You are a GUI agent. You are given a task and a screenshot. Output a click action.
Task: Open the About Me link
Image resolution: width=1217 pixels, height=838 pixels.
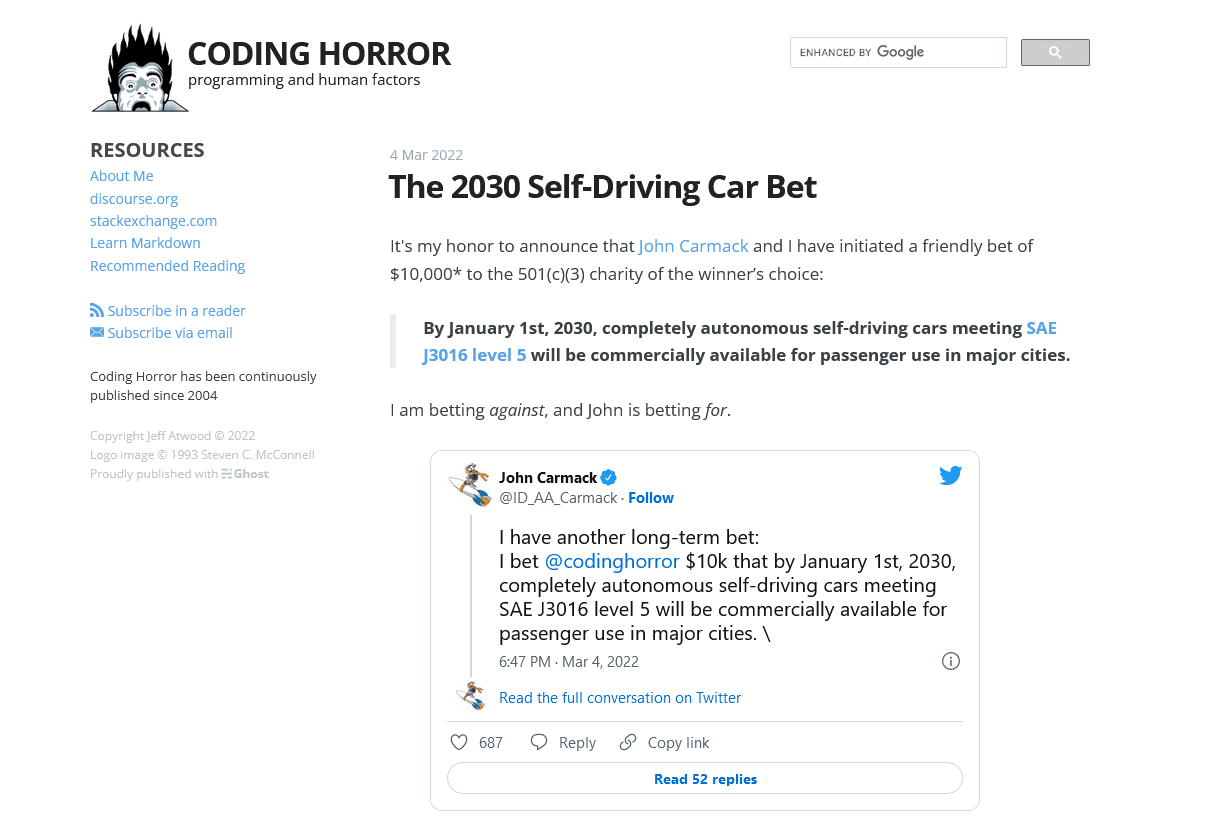tap(122, 176)
